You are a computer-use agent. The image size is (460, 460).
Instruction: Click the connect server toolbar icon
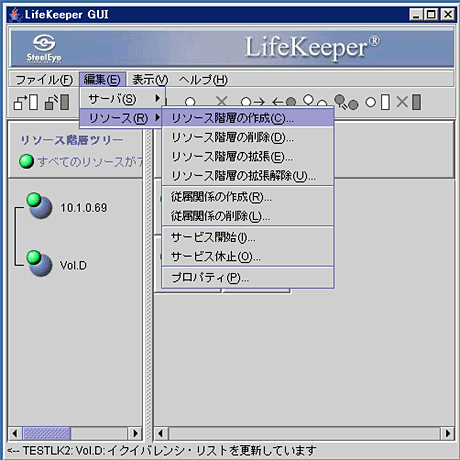(x=26, y=102)
